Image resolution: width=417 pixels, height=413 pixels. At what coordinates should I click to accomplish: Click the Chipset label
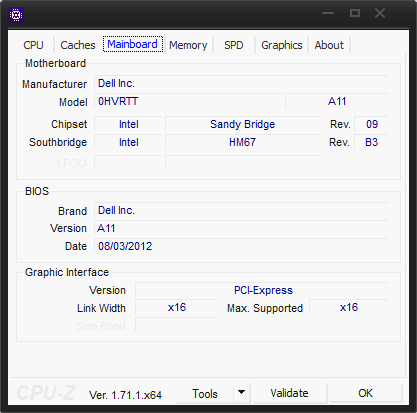(x=69, y=124)
